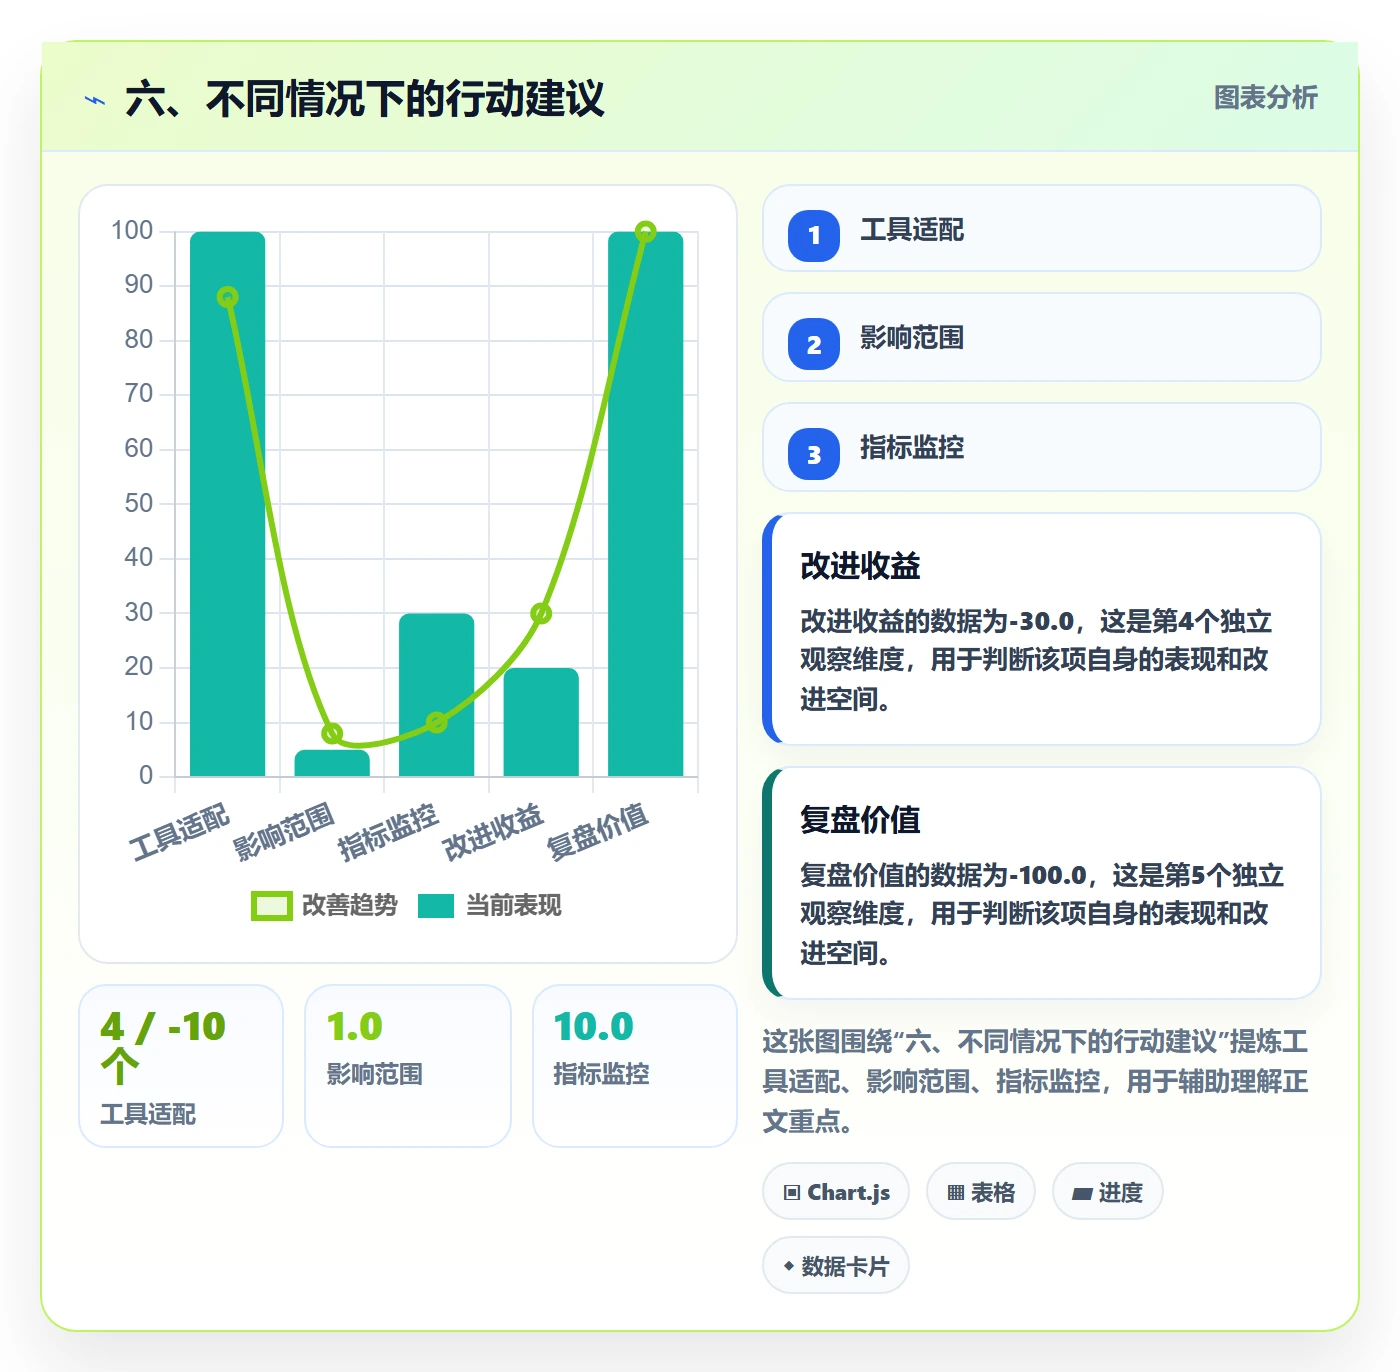Click the 影响范围 bar in the chart
This screenshot has width=1400, height=1372.
[x=332, y=763]
